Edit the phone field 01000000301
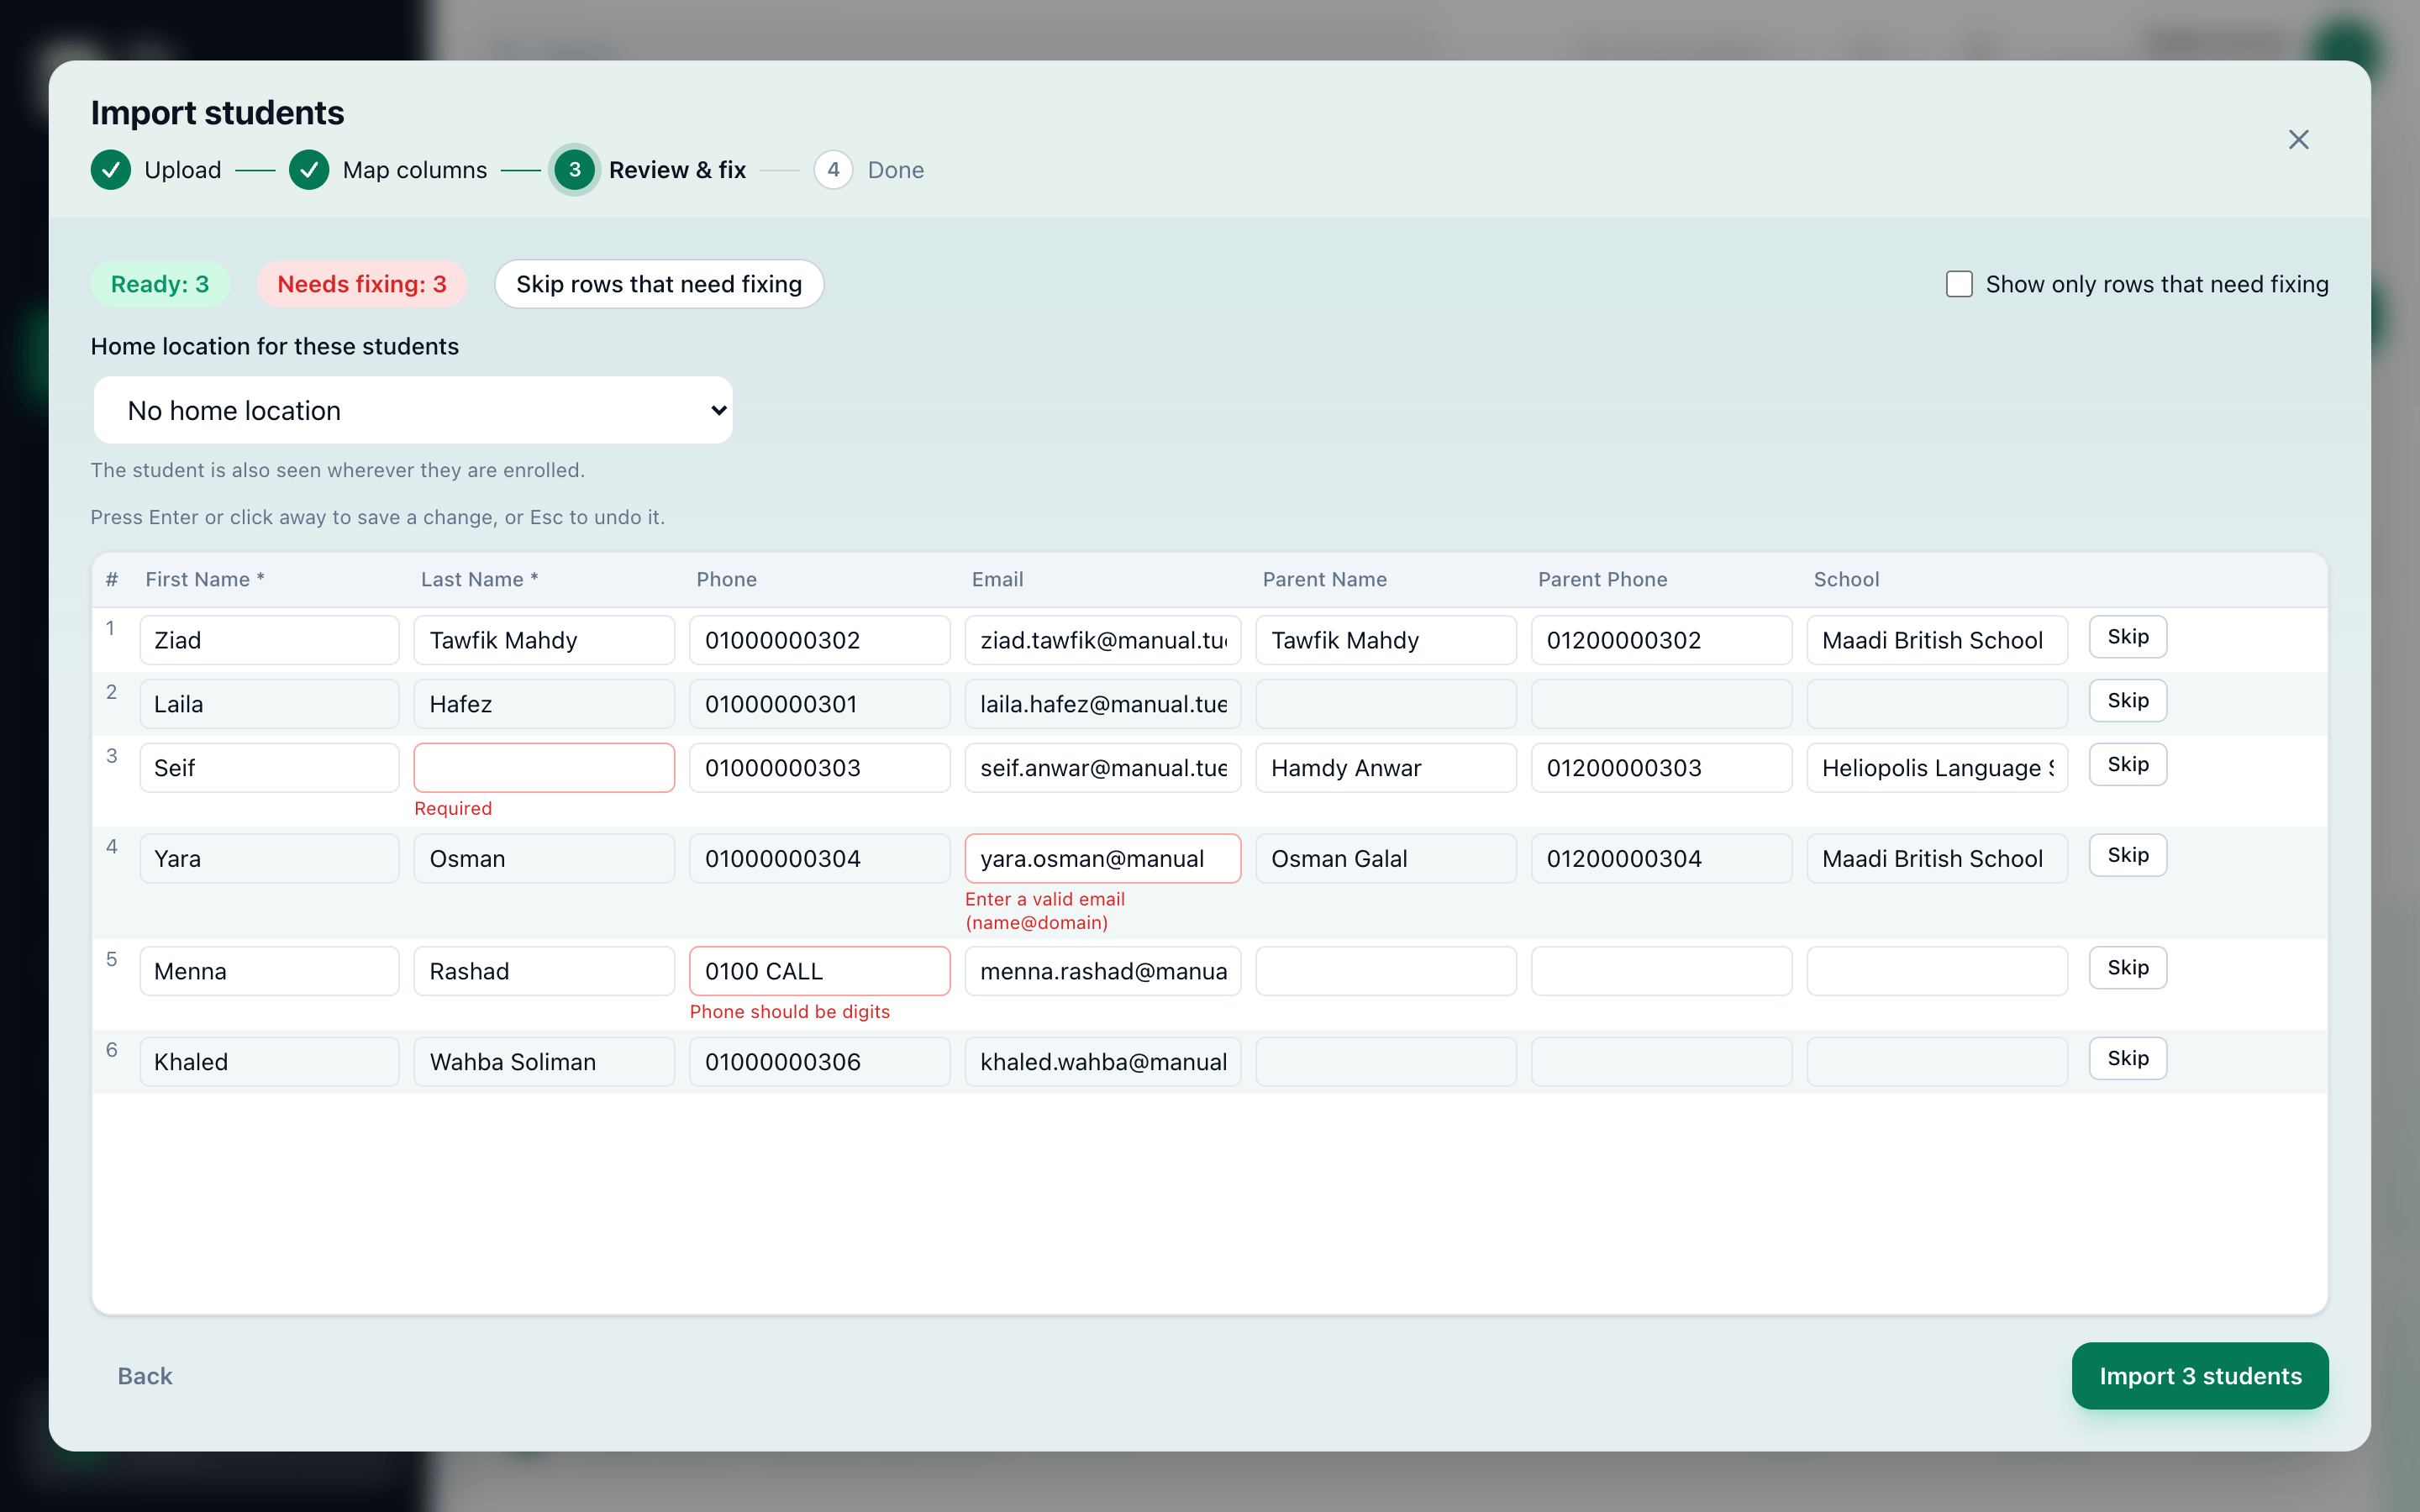 (x=820, y=704)
